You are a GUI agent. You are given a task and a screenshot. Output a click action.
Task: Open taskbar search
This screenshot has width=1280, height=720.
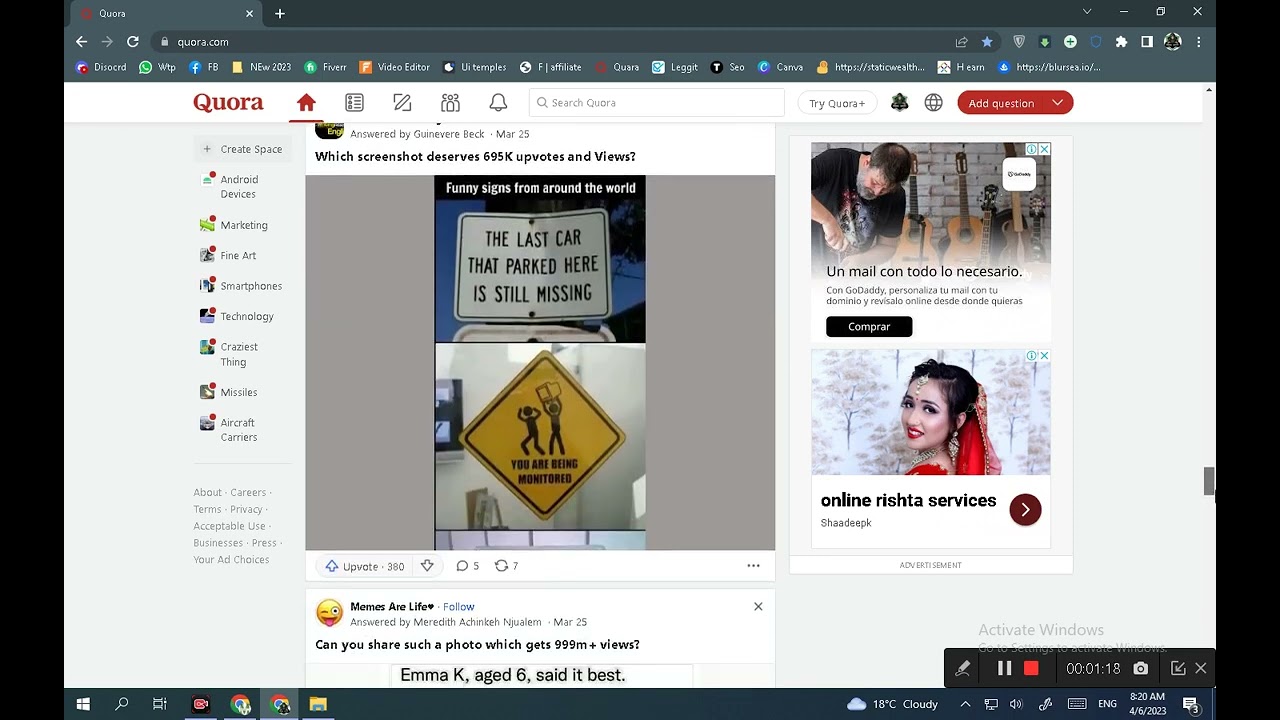122,704
